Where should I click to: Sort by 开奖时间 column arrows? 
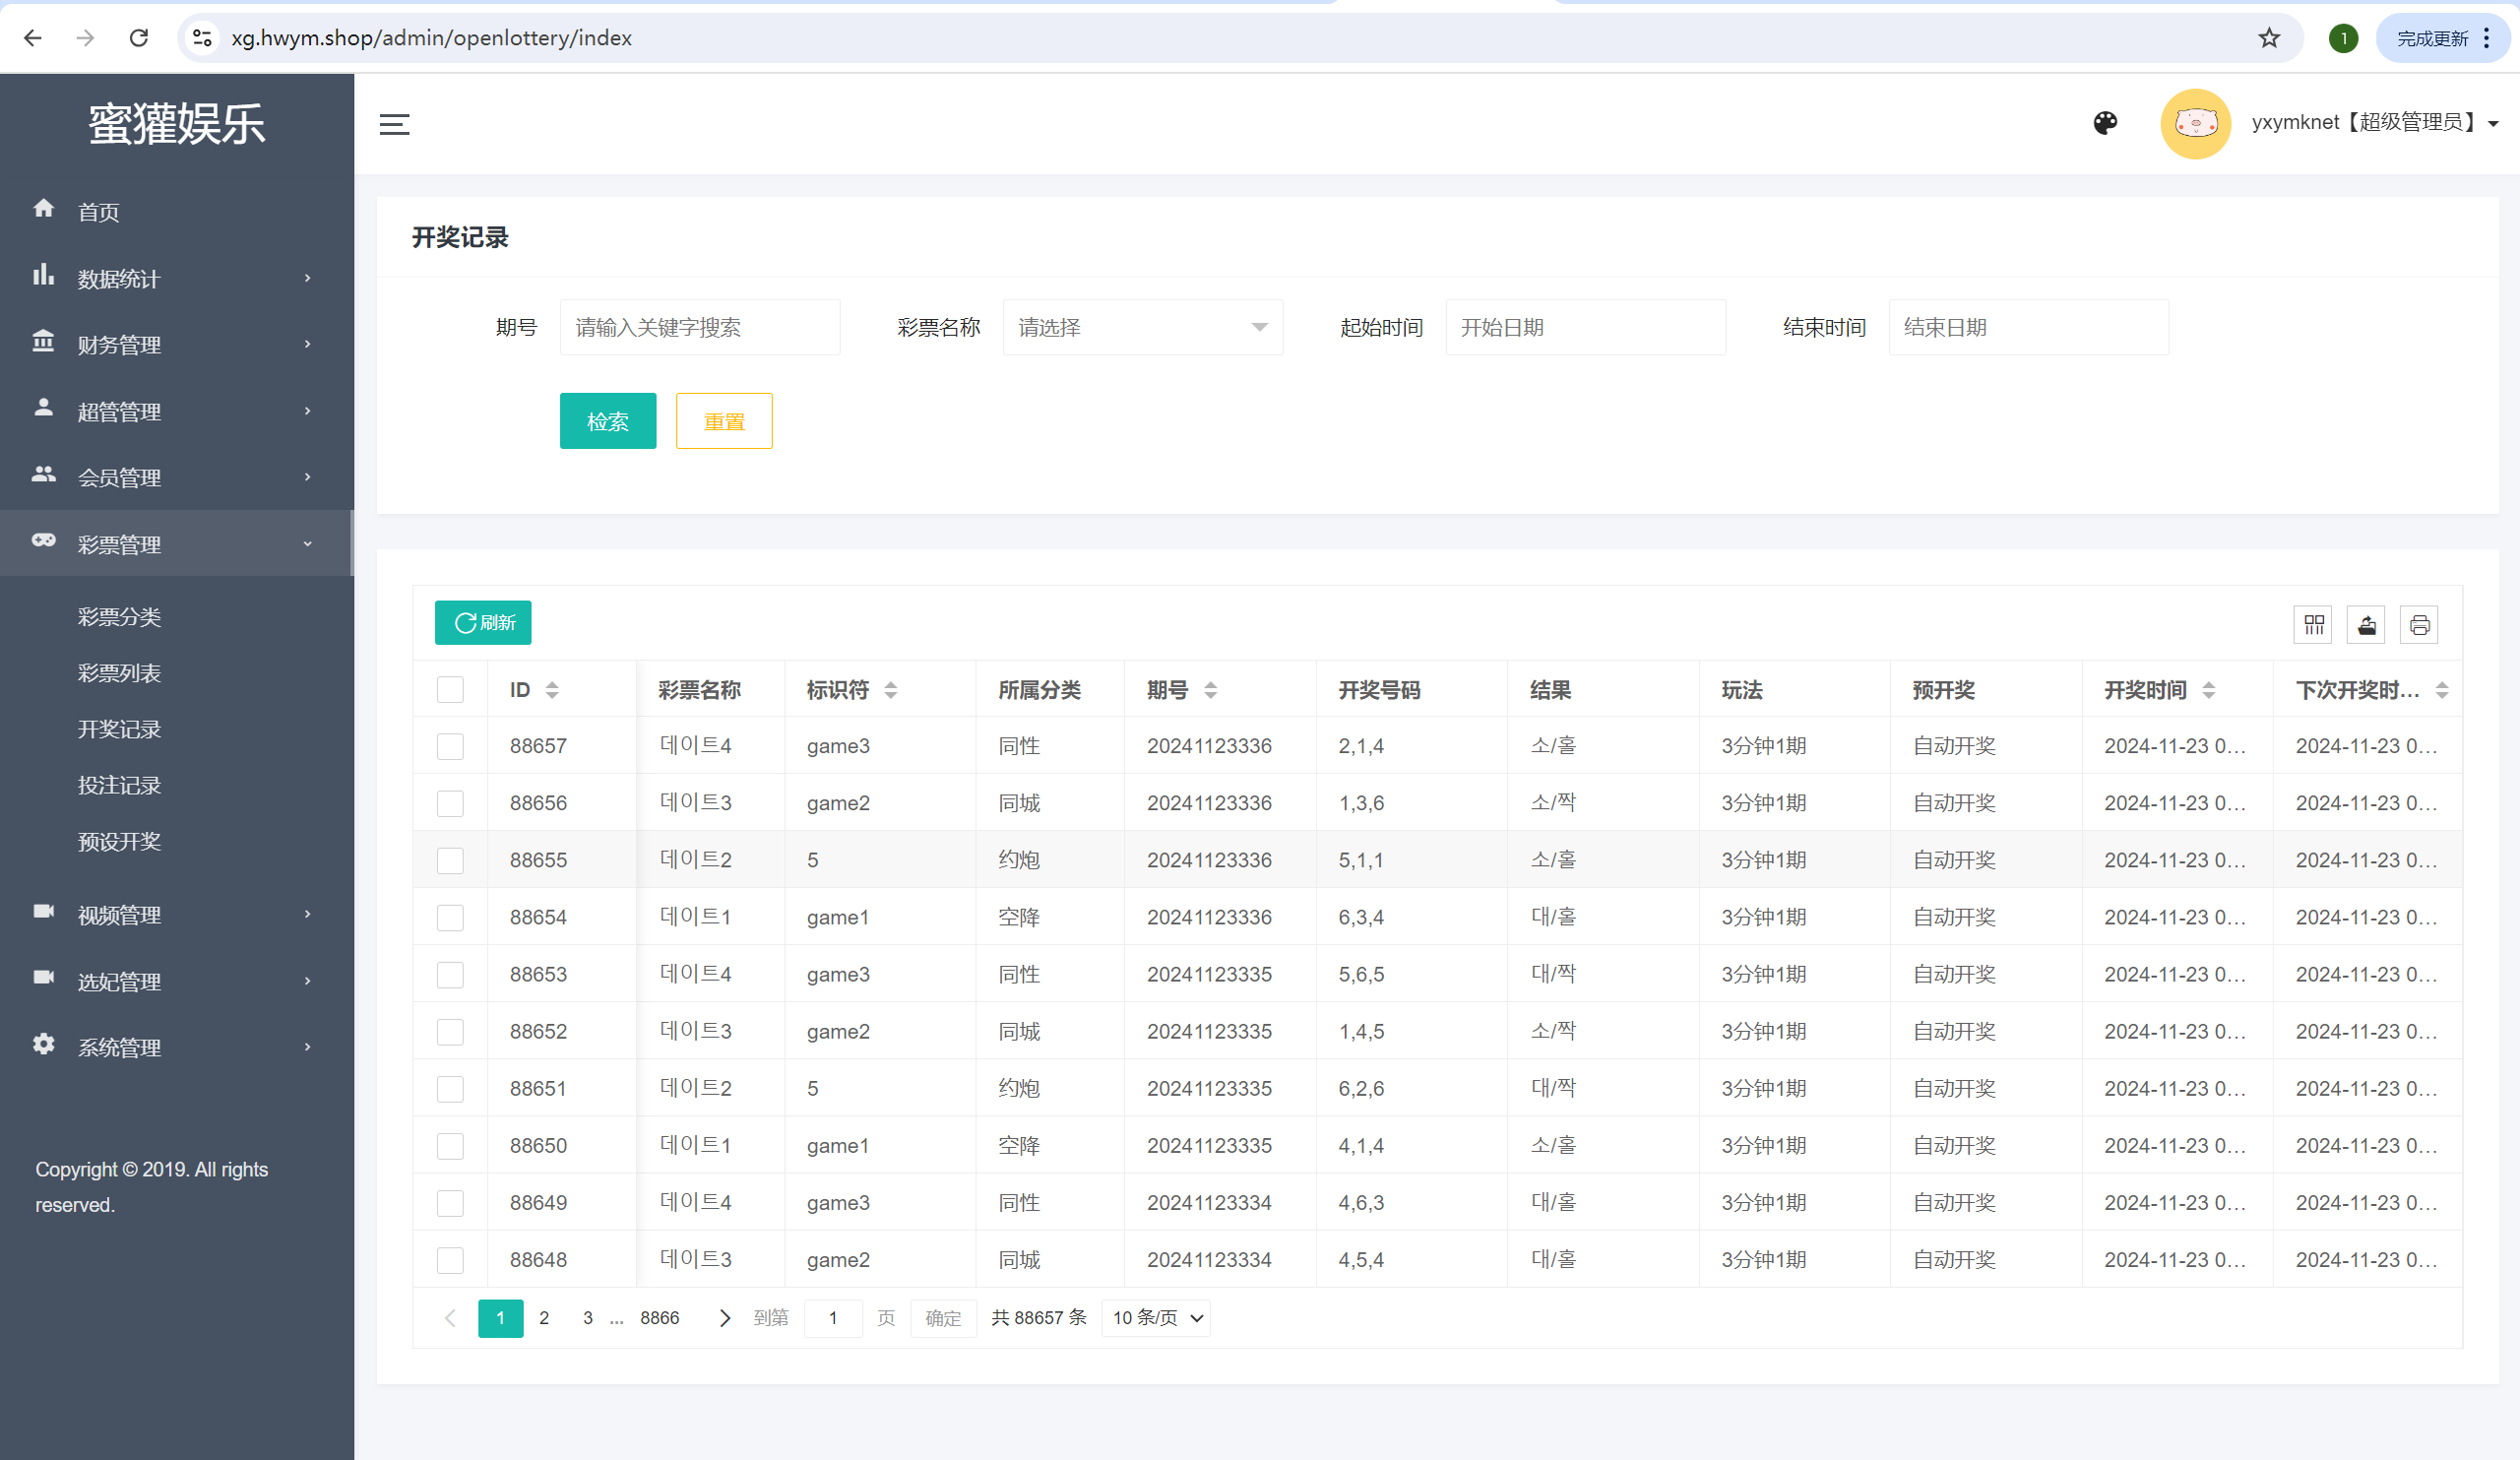coord(2209,690)
